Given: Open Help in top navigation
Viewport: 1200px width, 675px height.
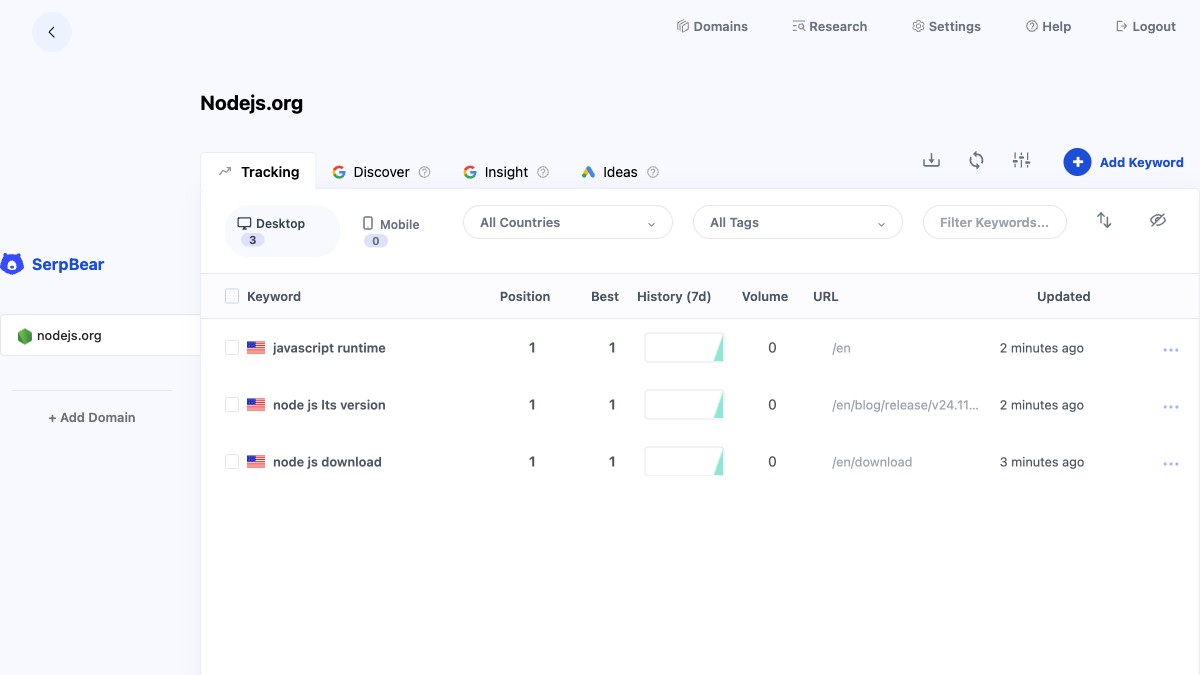Looking at the screenshot, I should [x=1048, y=27].
